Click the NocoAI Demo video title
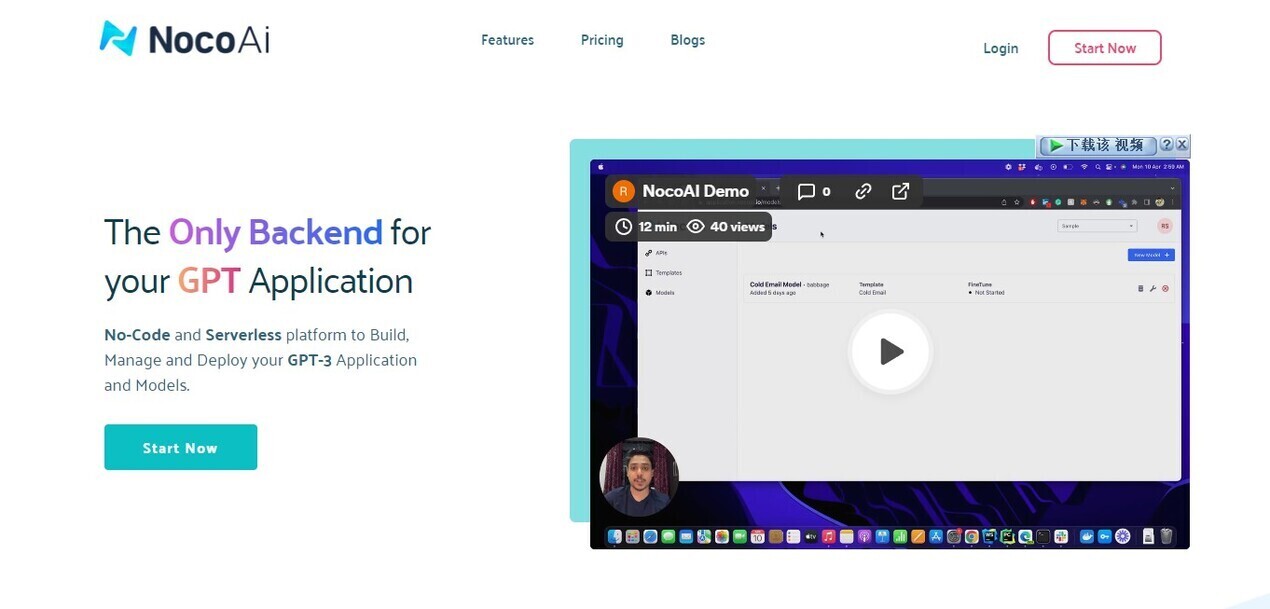Viewport: 1270px width, 609px height. pos(695,191)
